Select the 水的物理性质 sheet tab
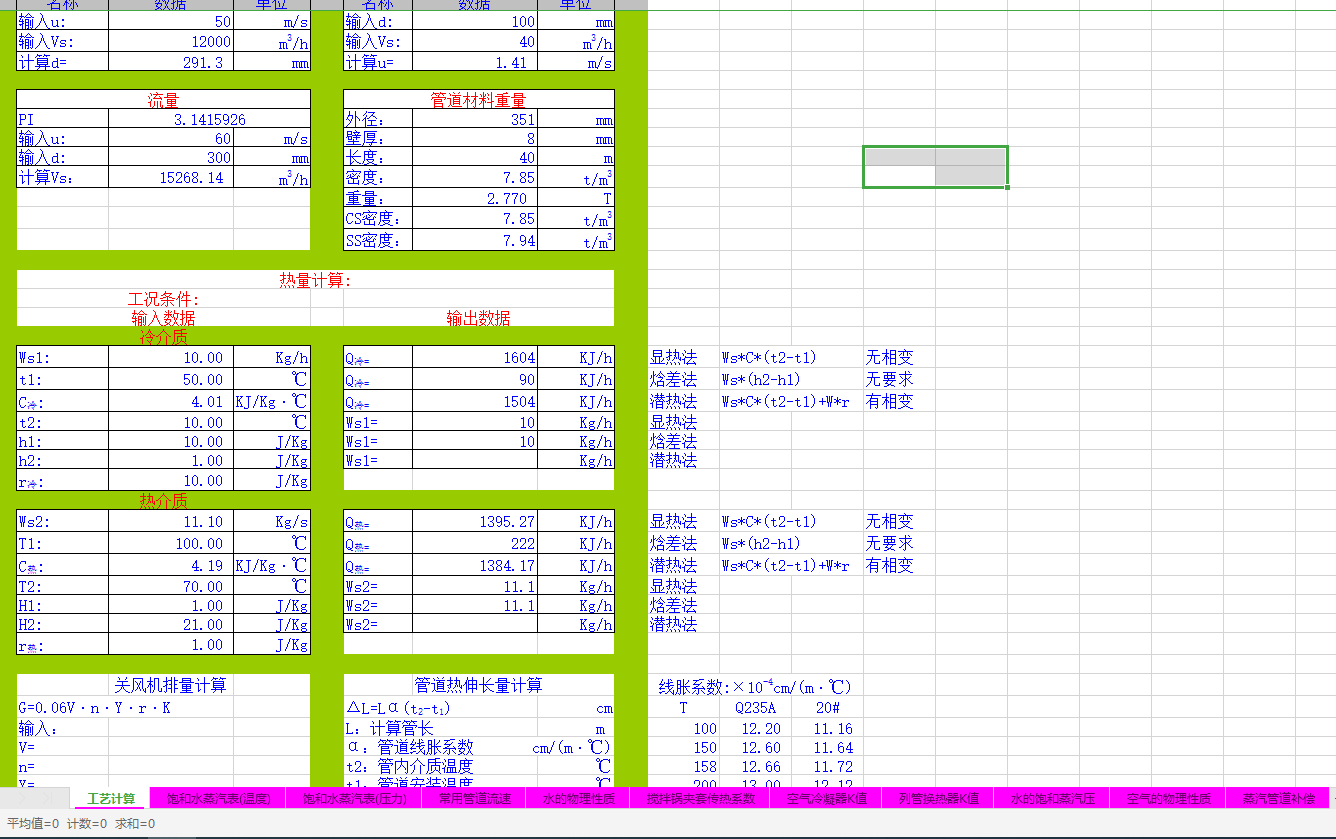1336x839 pixels. (x=579, y=798)
